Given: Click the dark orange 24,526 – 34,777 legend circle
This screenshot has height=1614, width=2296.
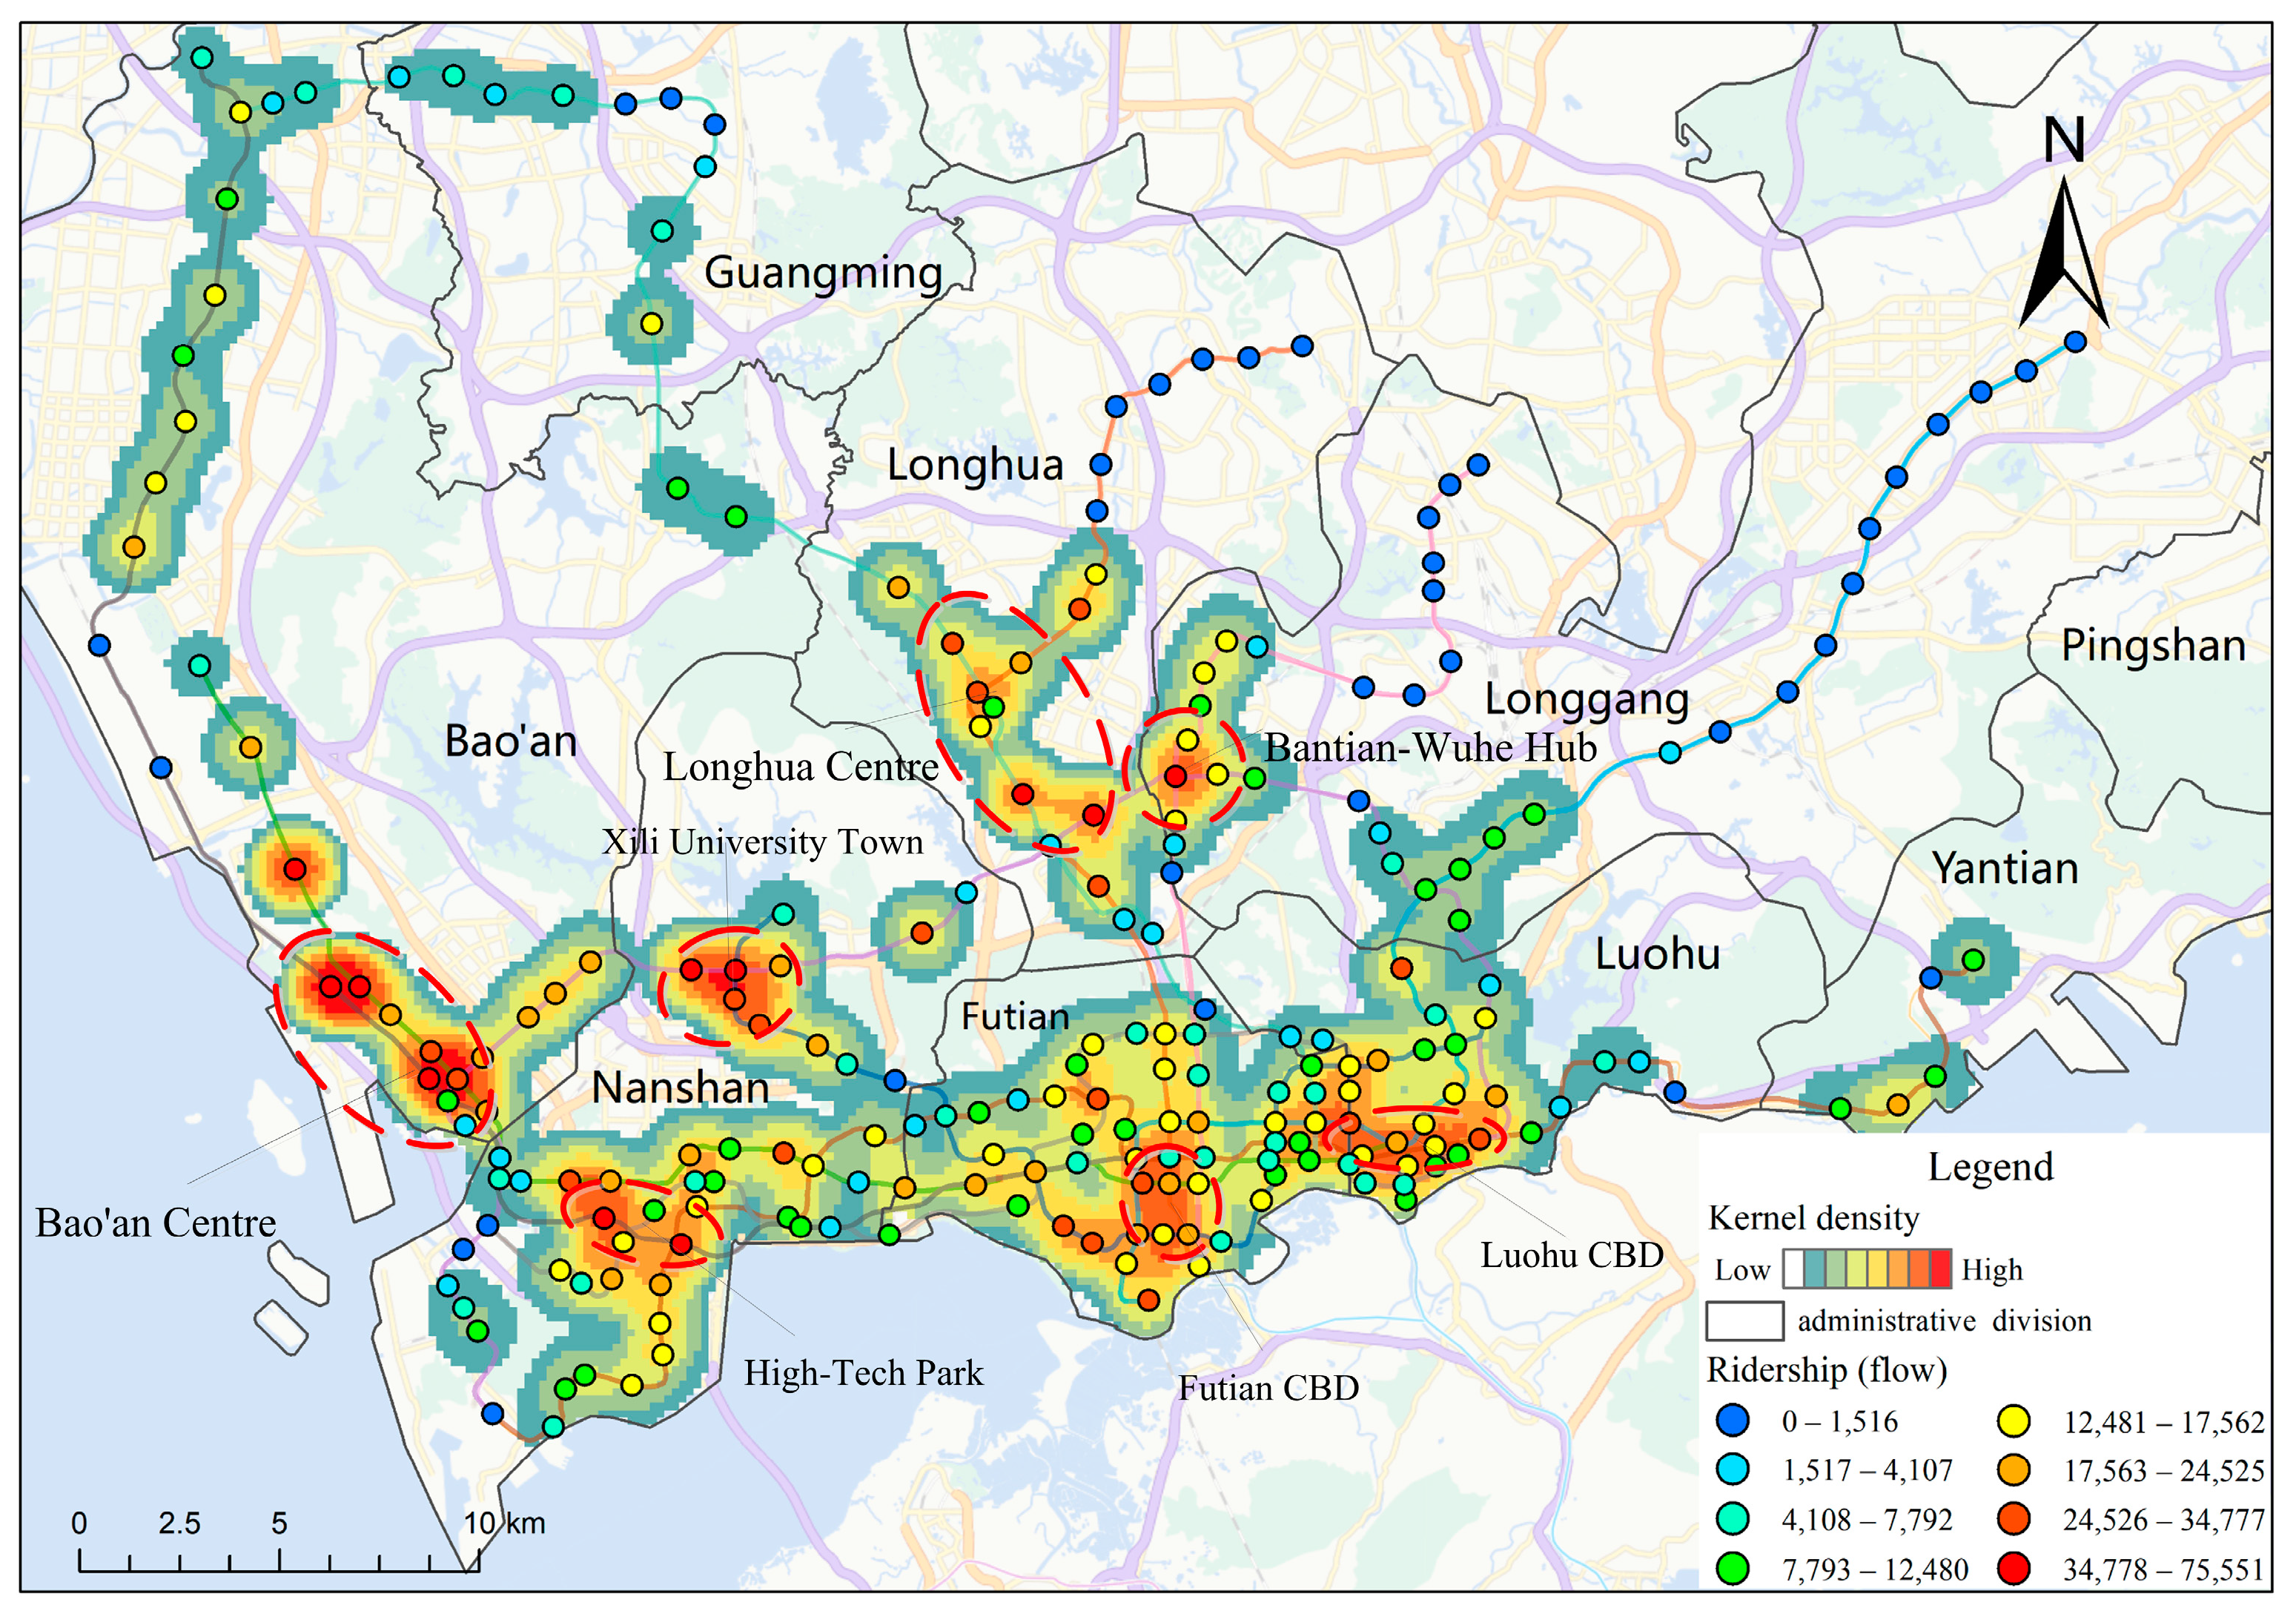Looking at the screenshot, I should (x=2013, y=1520).
